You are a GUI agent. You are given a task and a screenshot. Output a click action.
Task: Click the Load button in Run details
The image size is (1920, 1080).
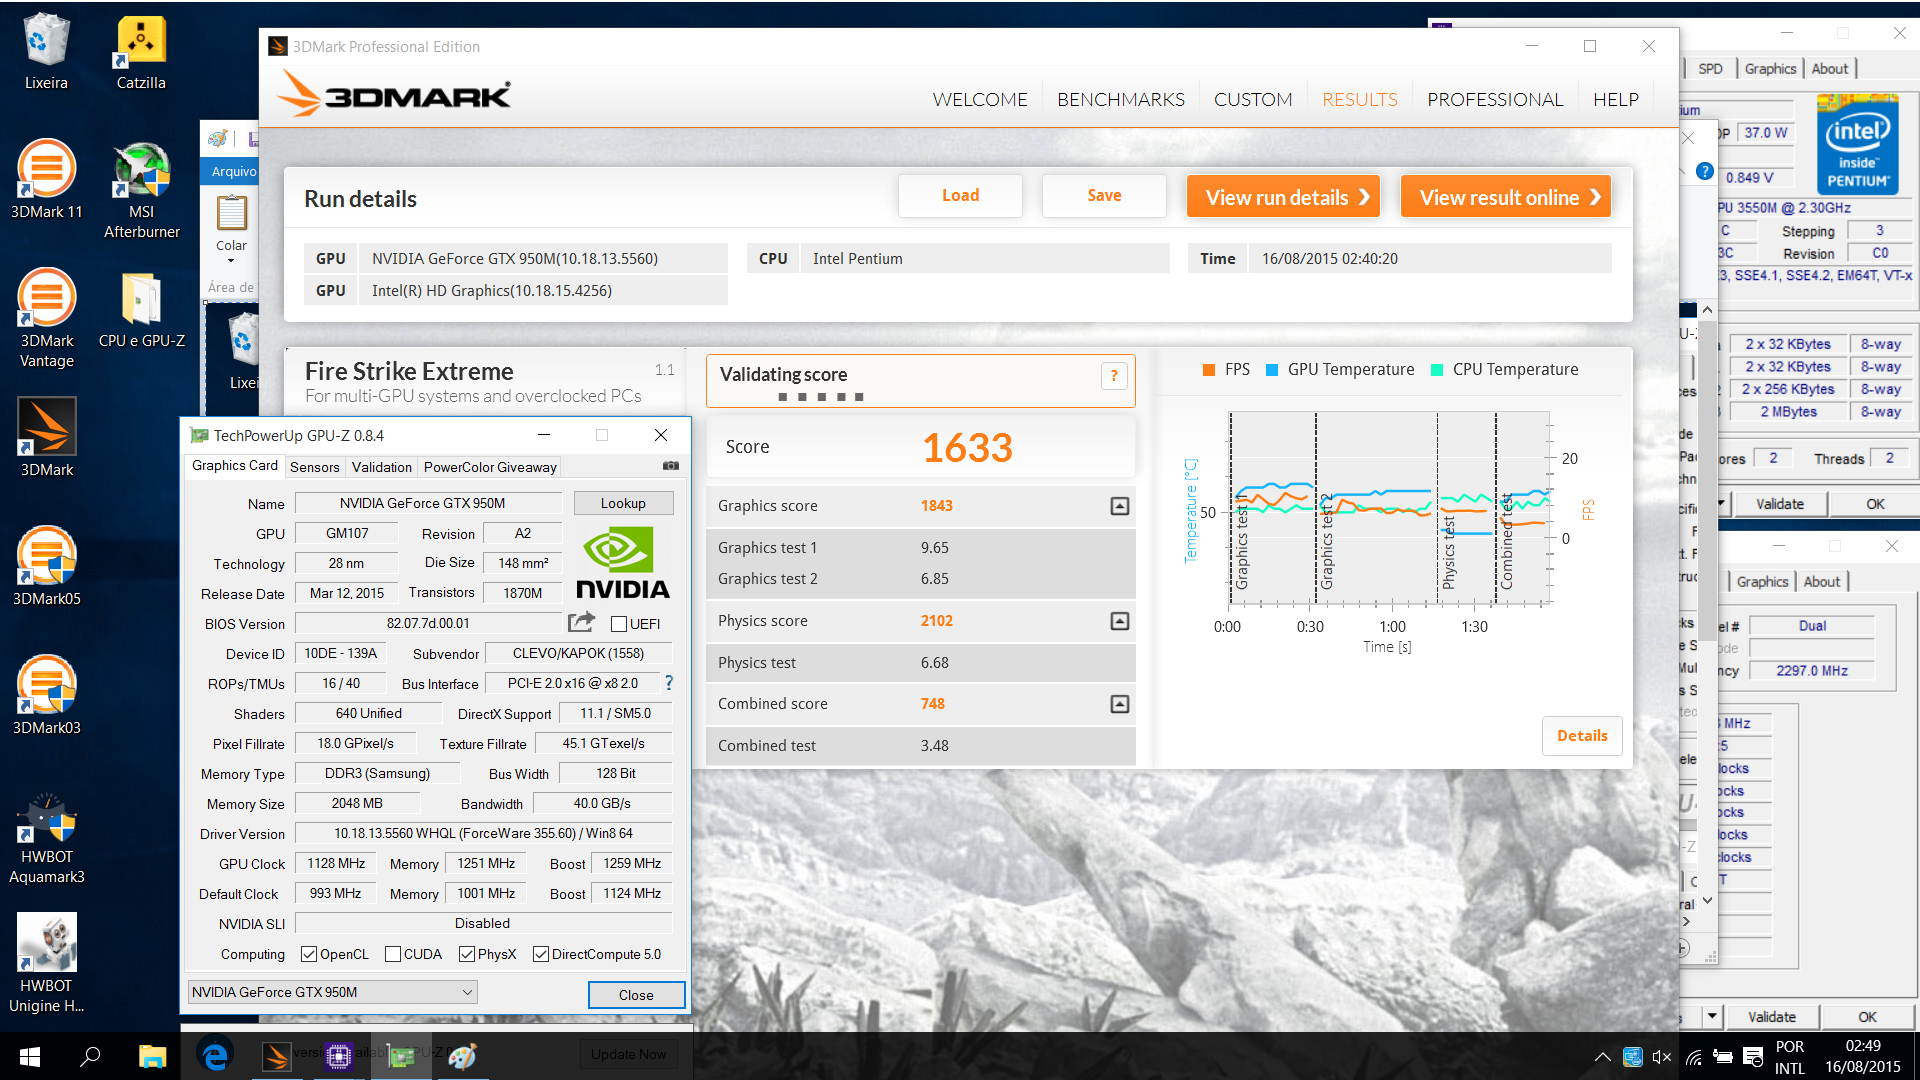coord(960,196)
